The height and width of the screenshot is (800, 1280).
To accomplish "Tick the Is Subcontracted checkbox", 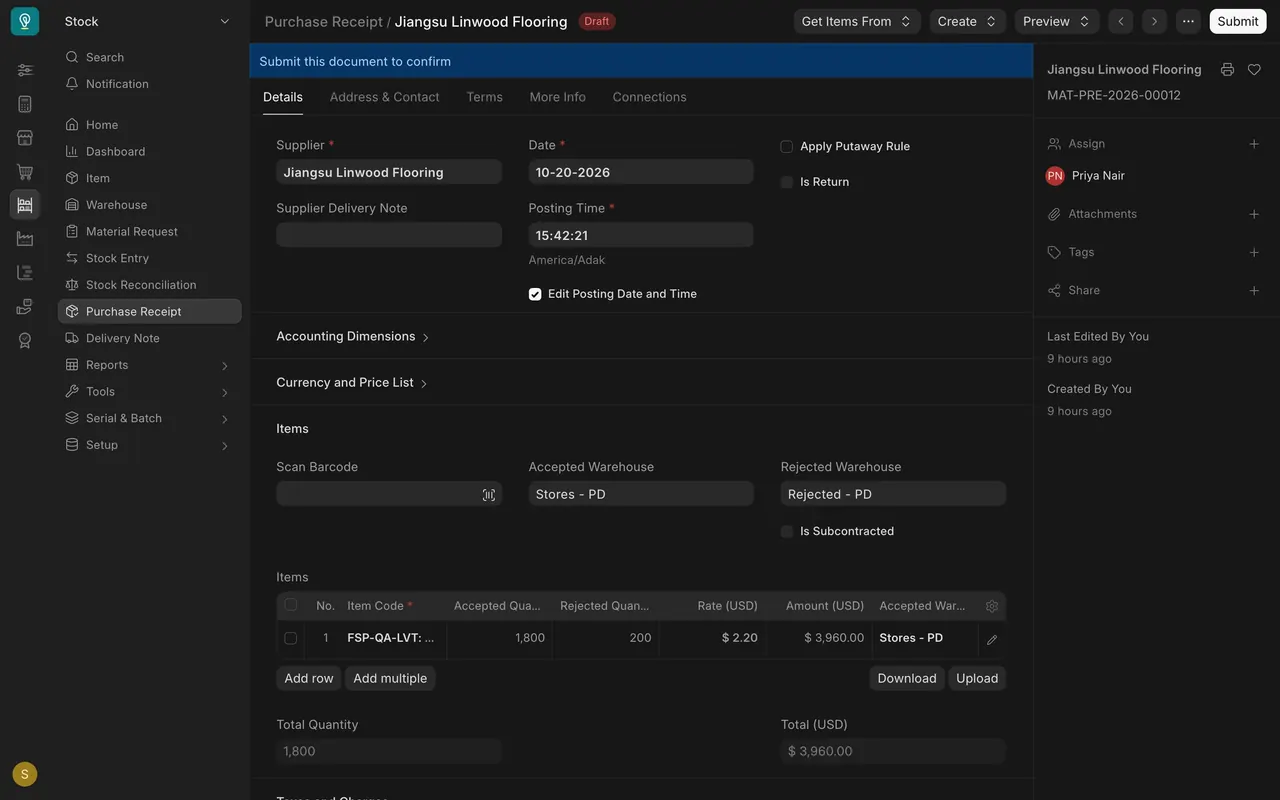I will (787, 532).
